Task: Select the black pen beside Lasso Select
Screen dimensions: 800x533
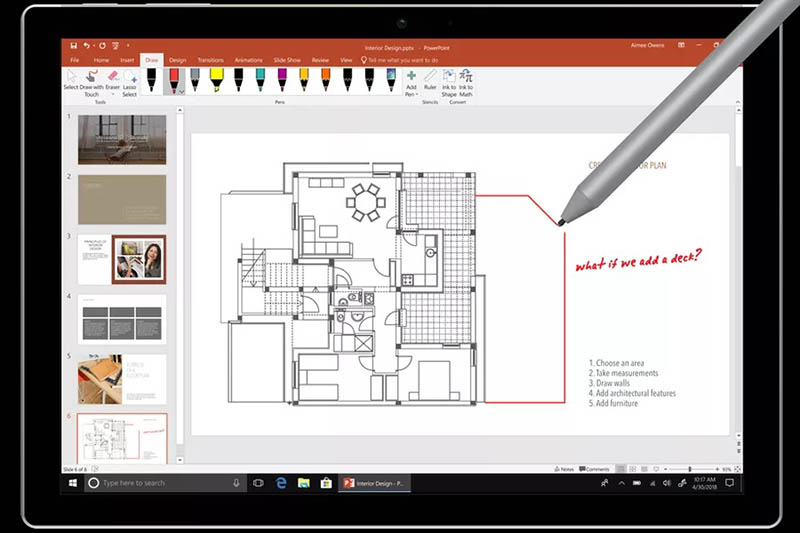Action: pyautogui.click(x=152, y=81)
